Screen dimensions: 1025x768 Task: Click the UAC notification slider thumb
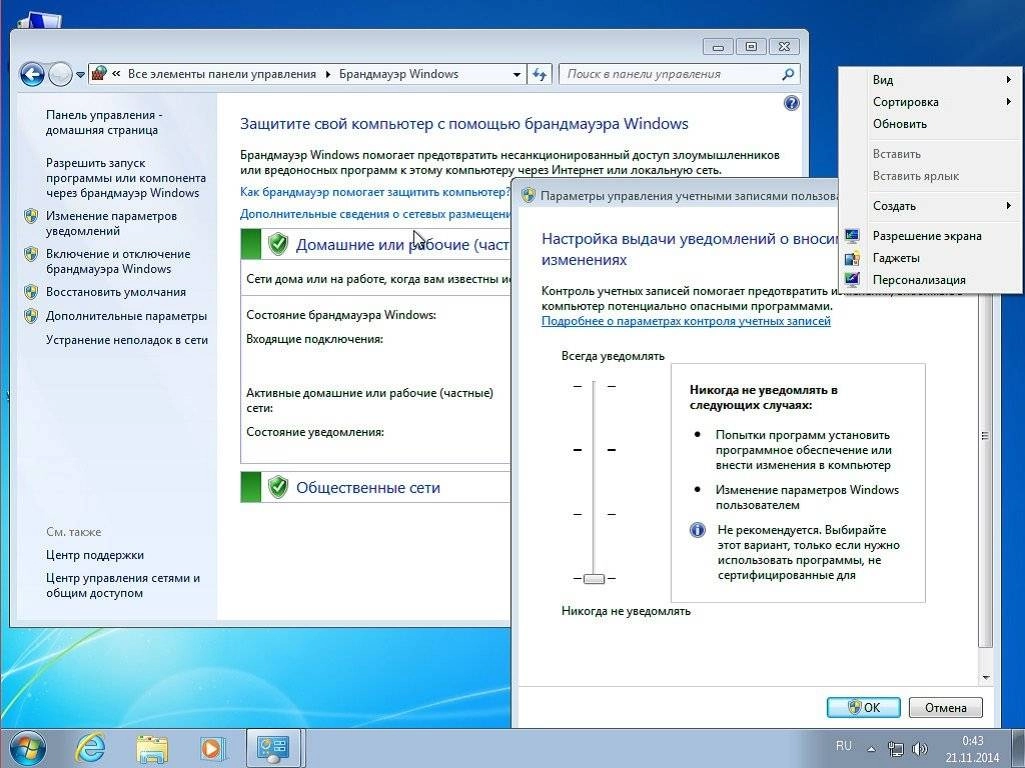click(x=594, y=578)
